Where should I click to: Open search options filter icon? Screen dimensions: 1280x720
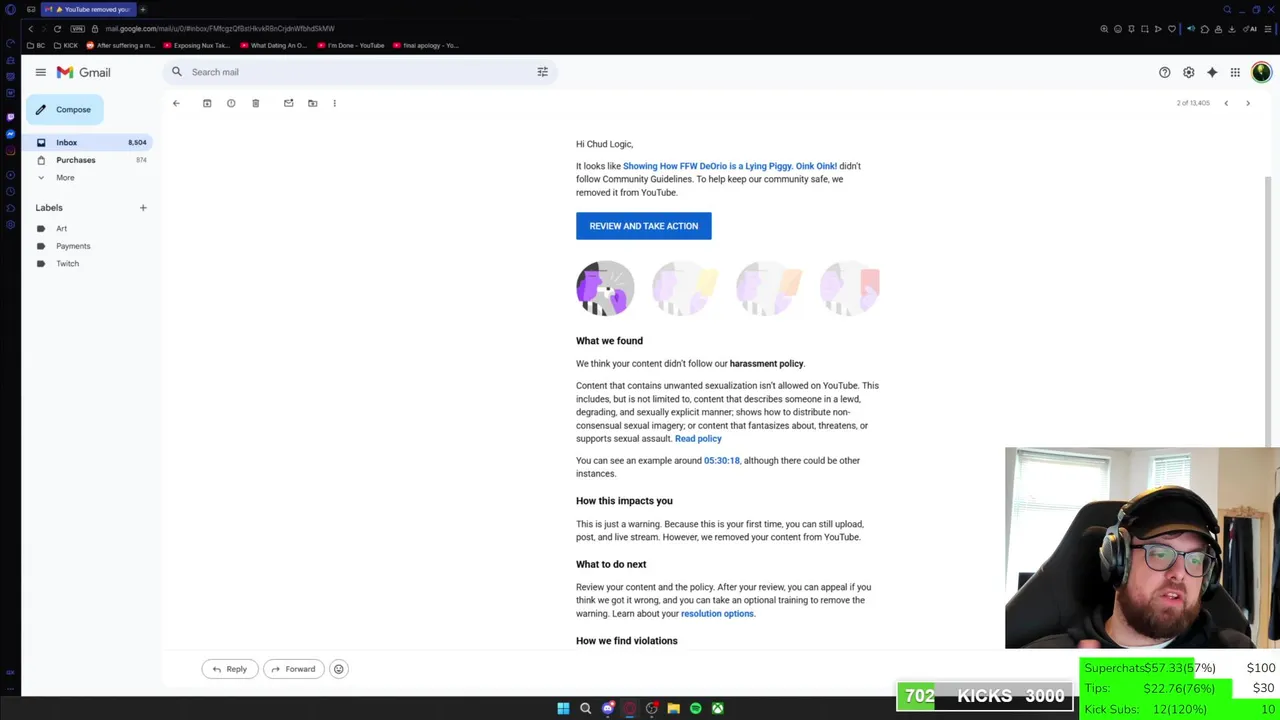tap(542, 72)
